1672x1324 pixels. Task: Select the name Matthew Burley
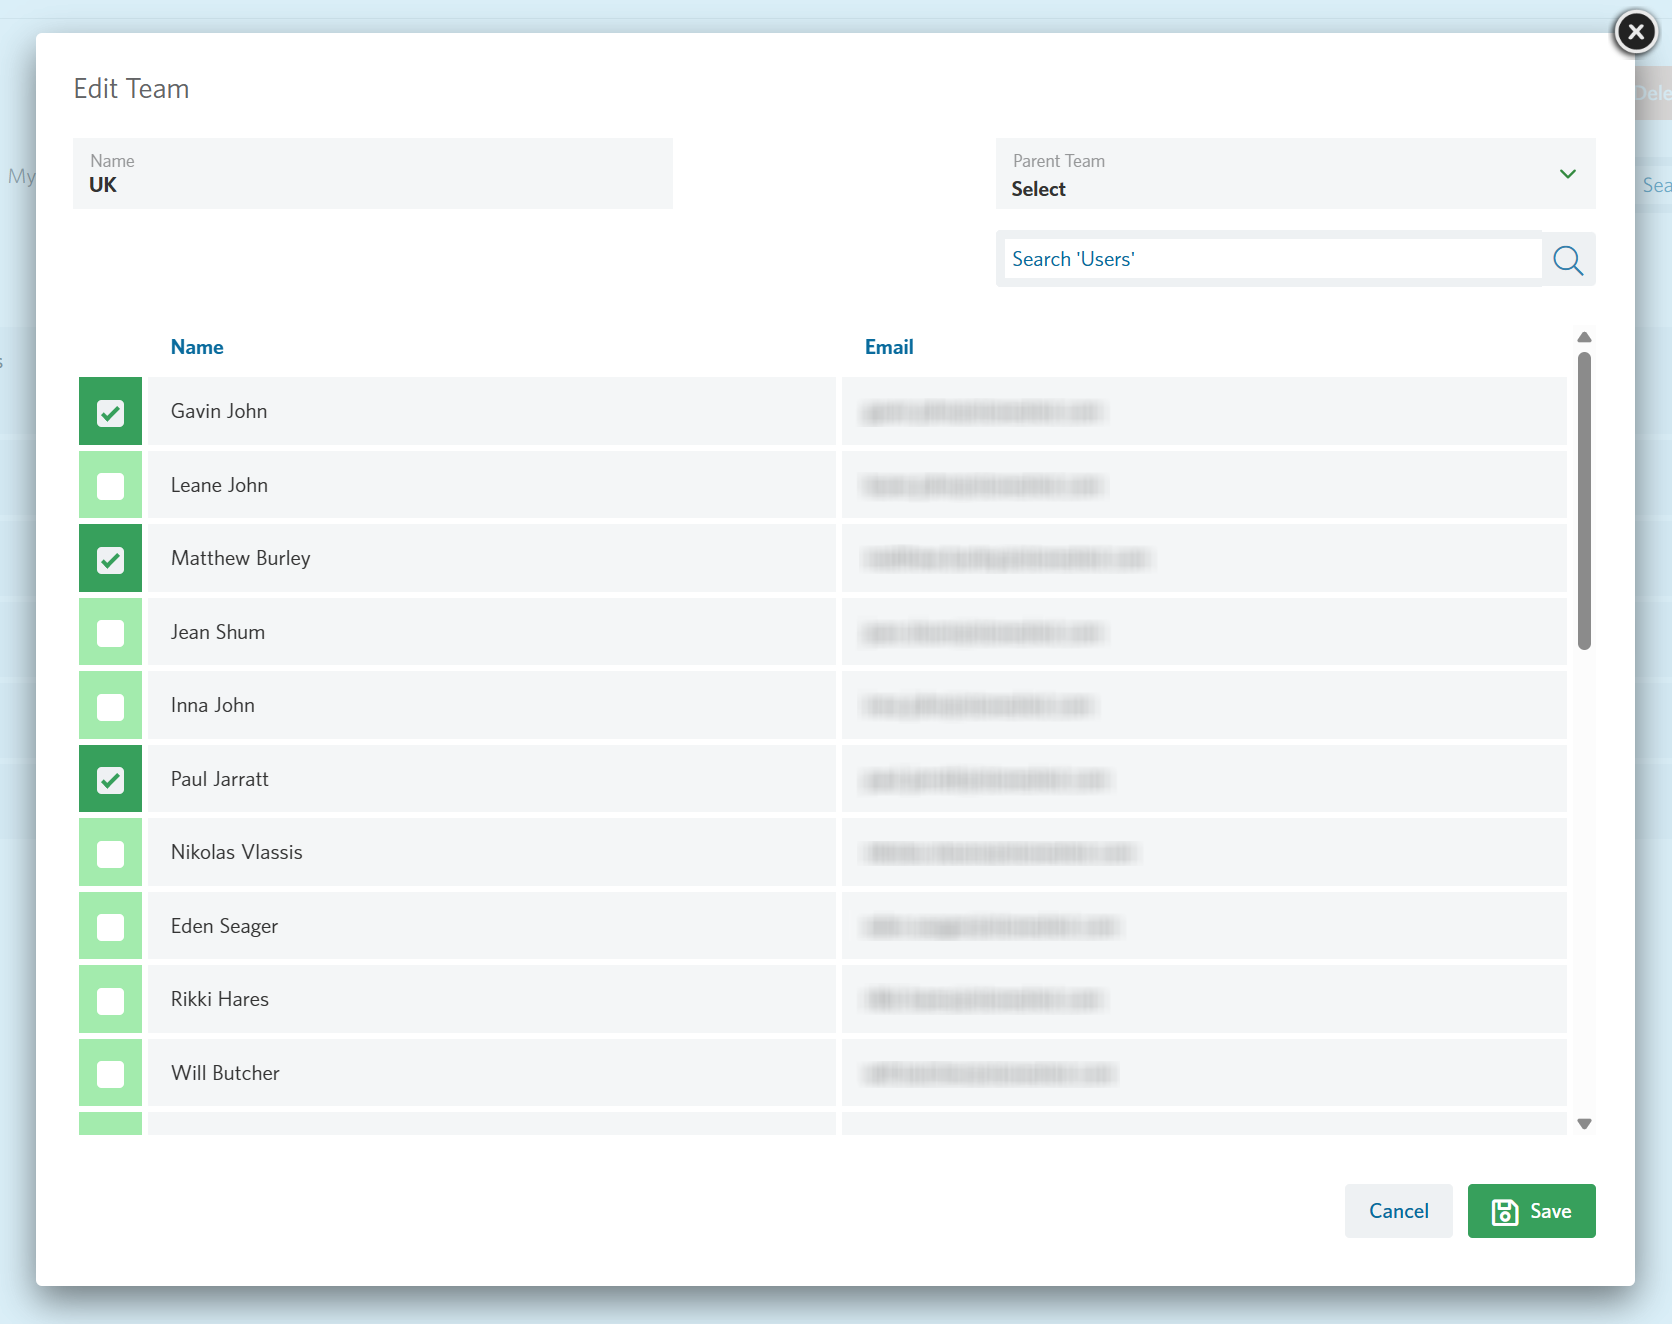pyautogui.click(x=241, y=558)
